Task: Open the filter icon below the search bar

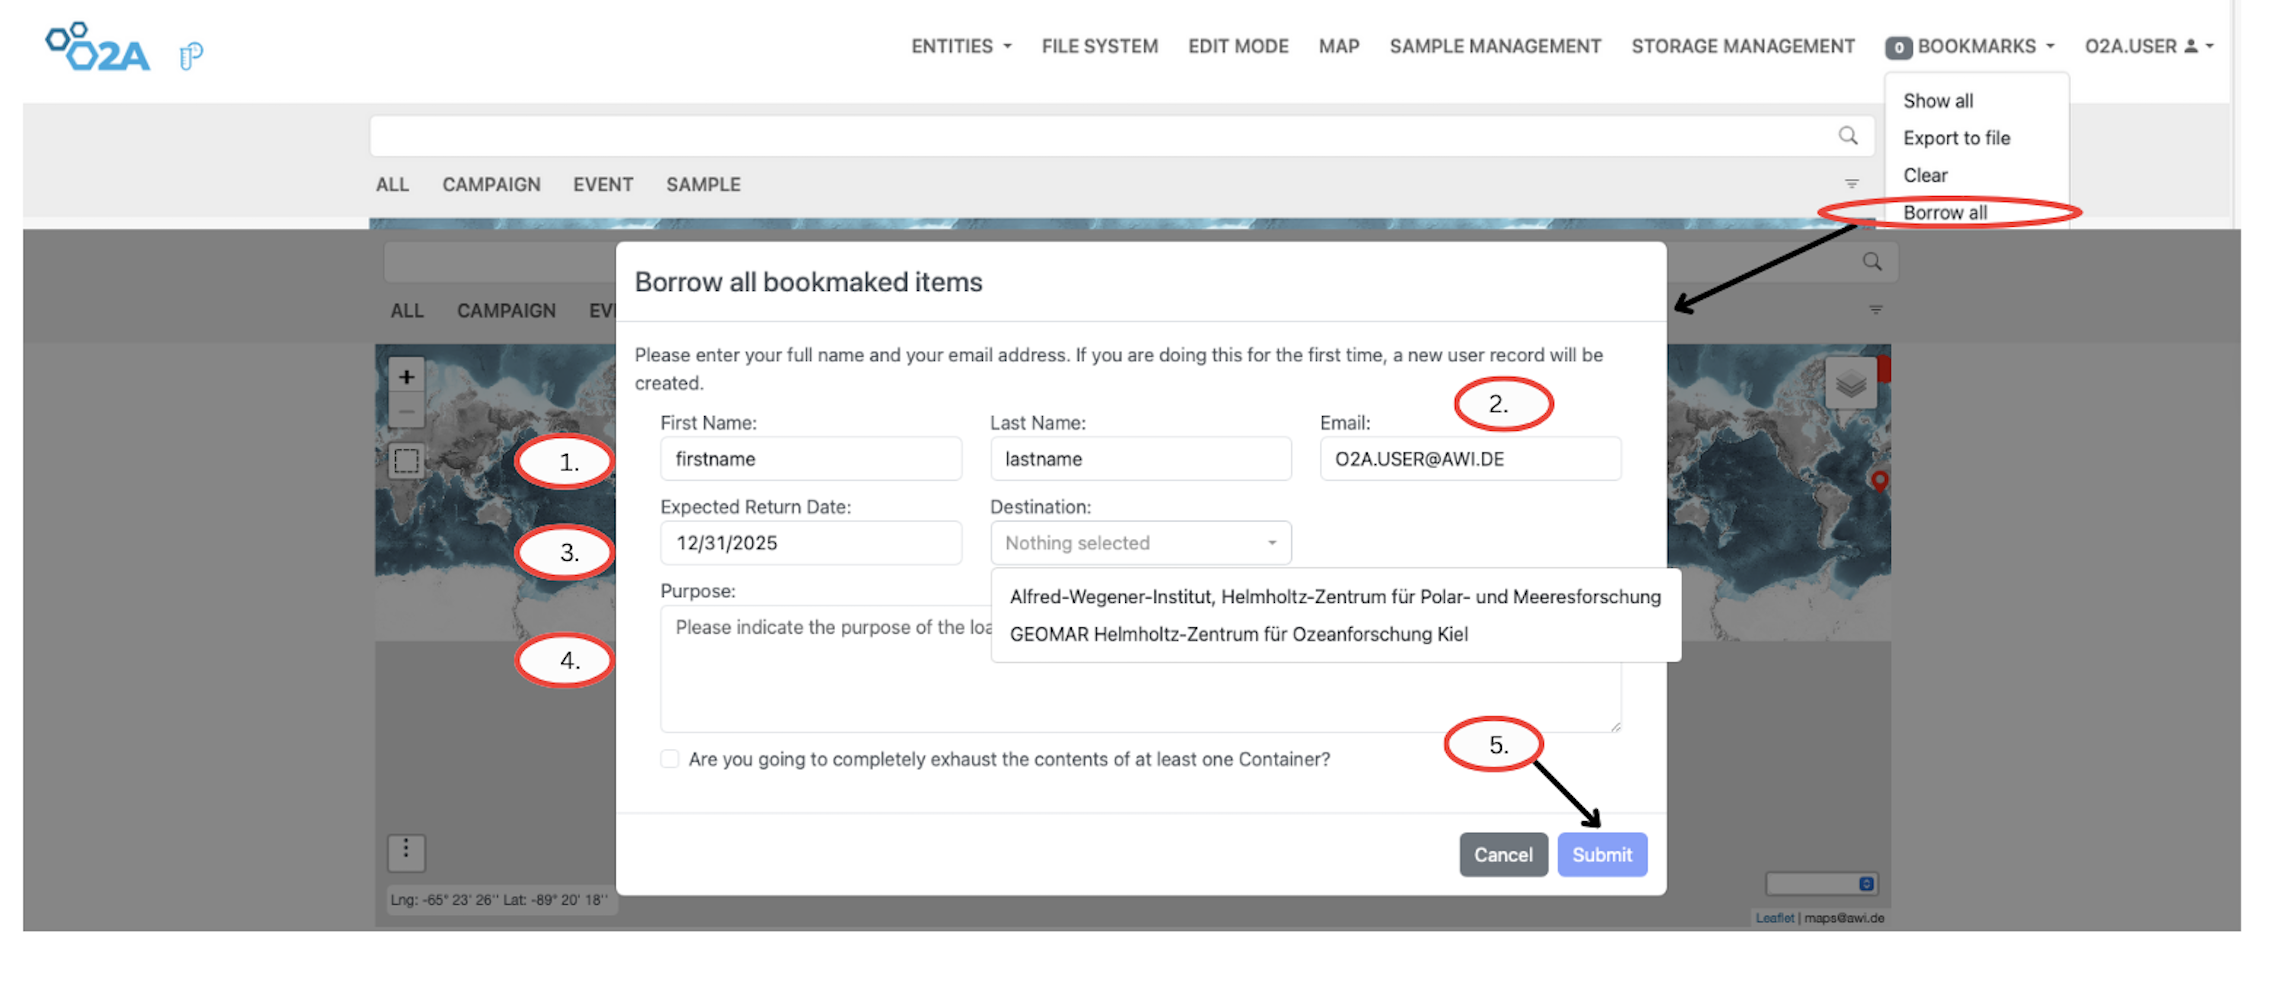Action: coord(1851,184)
